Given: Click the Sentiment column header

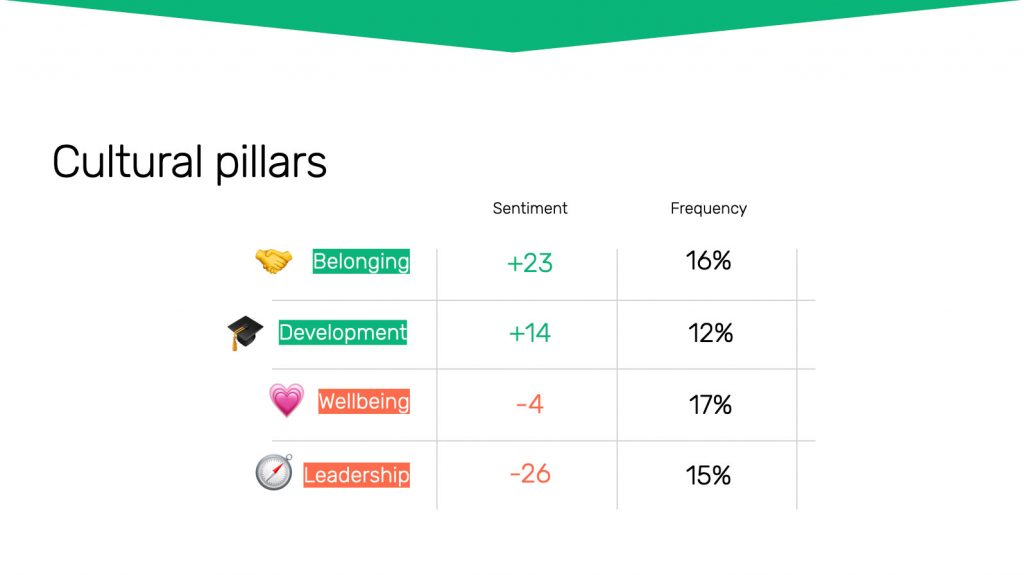Looking at the screenshot, I should pos(530,208).
